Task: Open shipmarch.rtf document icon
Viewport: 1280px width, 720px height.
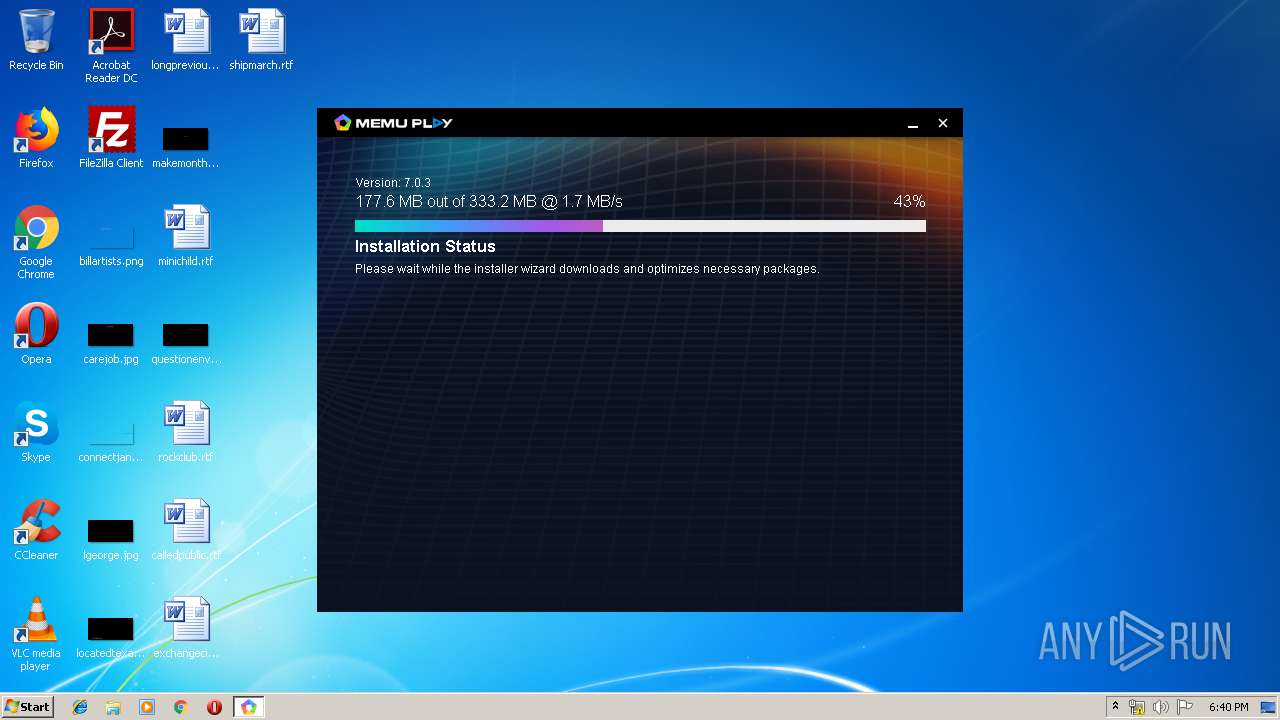Action: point(261,40)
